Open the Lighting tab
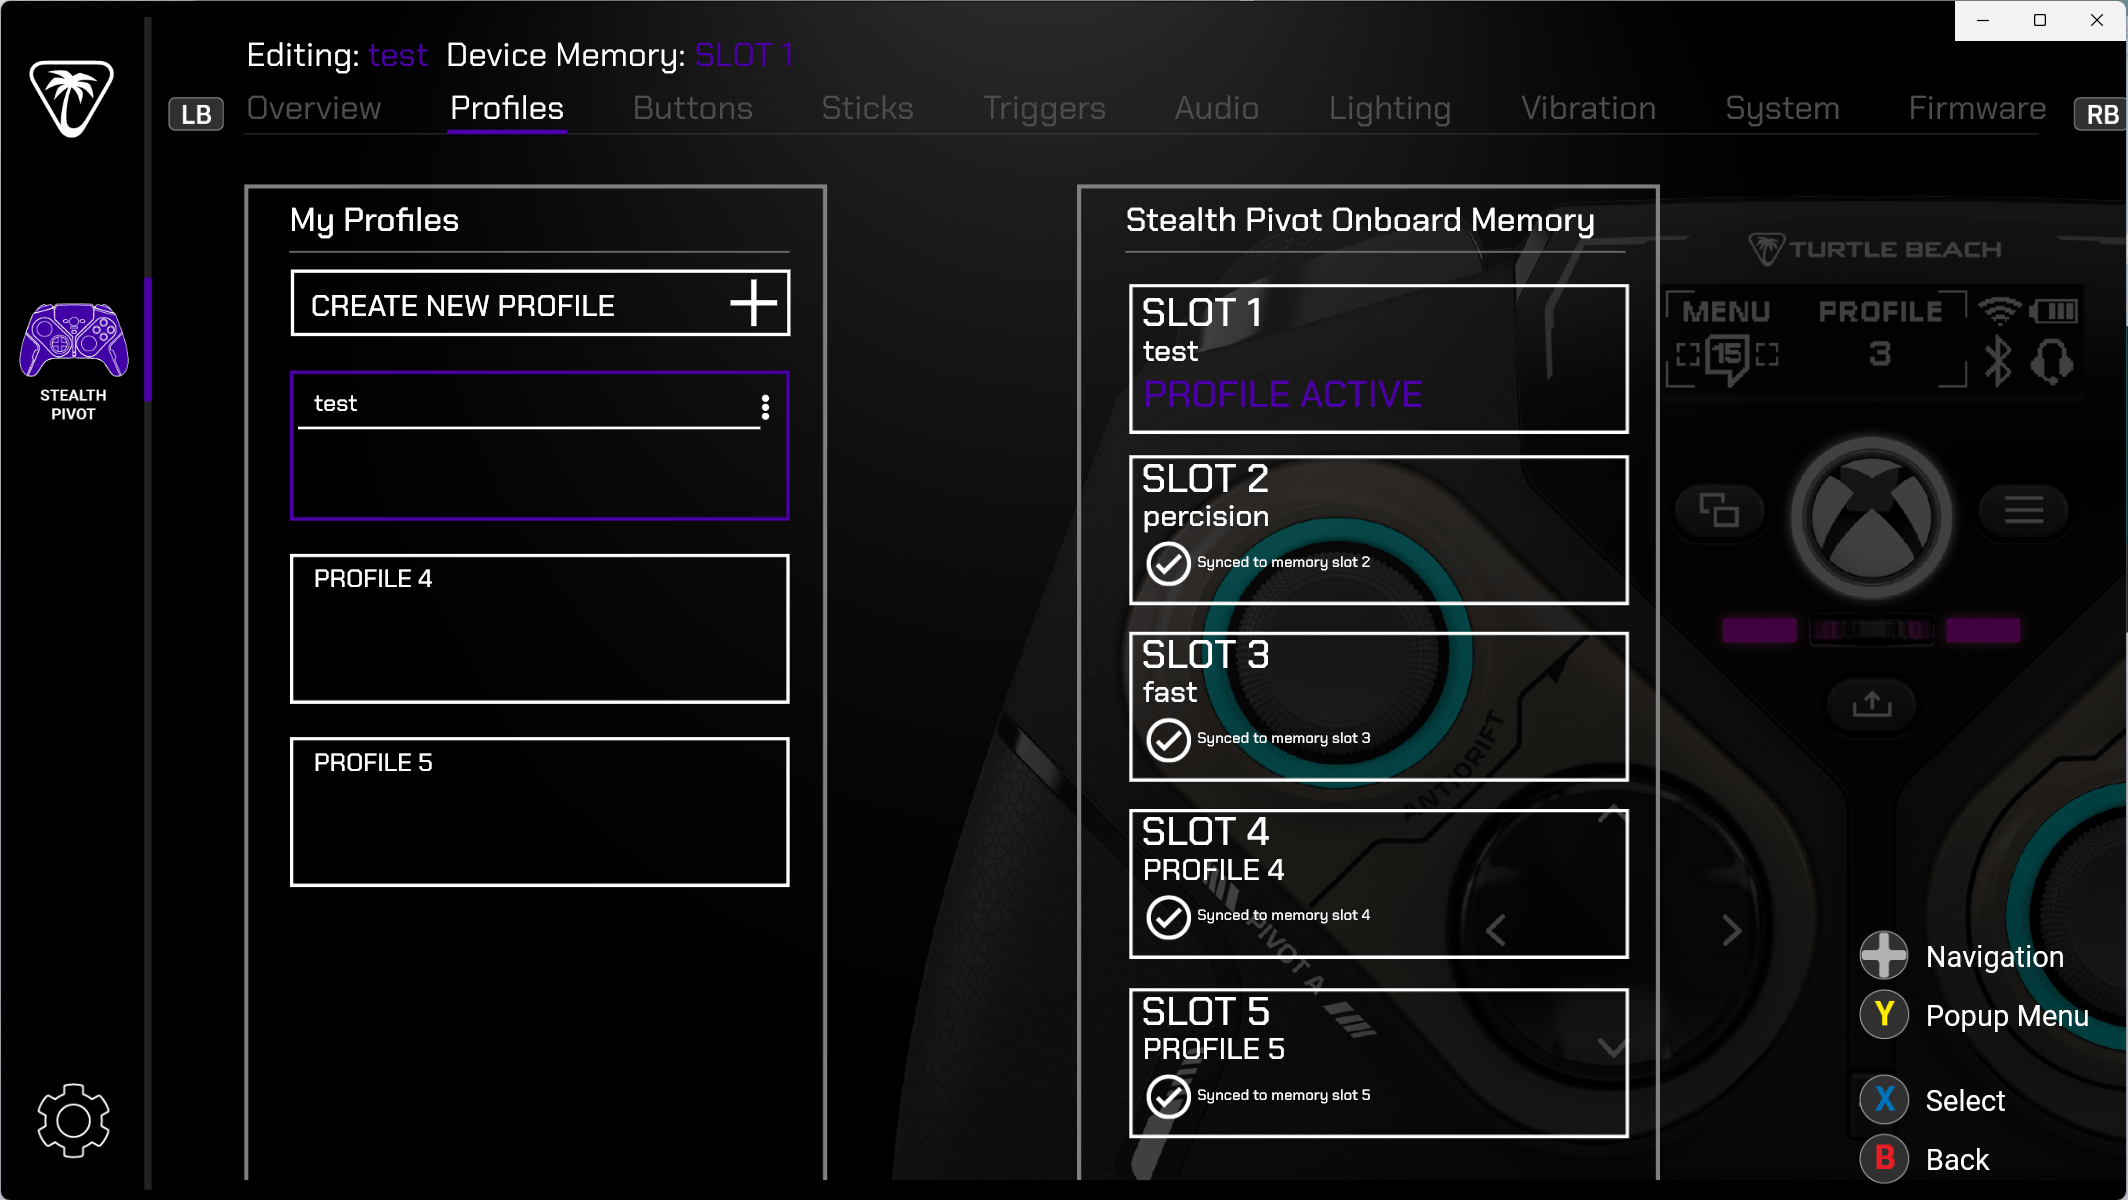The height and width of the screenshot is (1200, 2128). 1389,108
